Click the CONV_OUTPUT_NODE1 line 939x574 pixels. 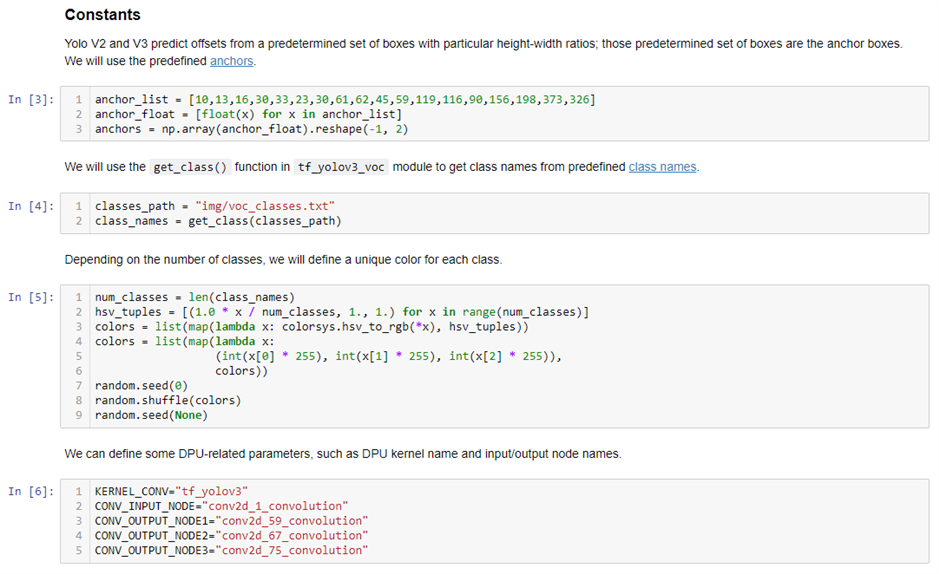coord(231,521)
